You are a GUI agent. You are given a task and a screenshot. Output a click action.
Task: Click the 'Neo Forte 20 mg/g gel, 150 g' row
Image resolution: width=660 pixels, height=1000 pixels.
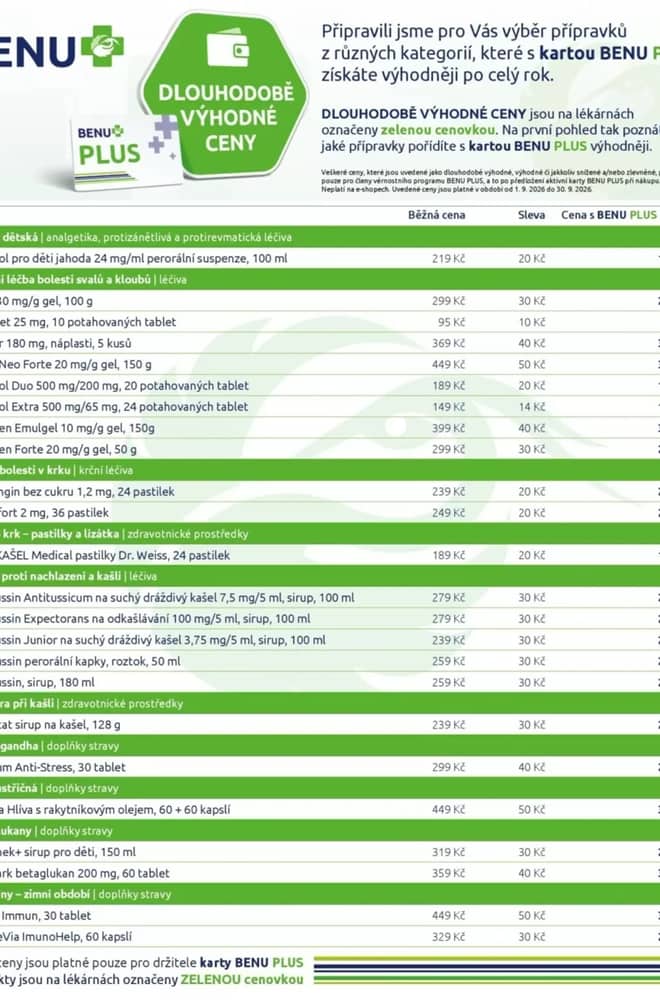330,364
